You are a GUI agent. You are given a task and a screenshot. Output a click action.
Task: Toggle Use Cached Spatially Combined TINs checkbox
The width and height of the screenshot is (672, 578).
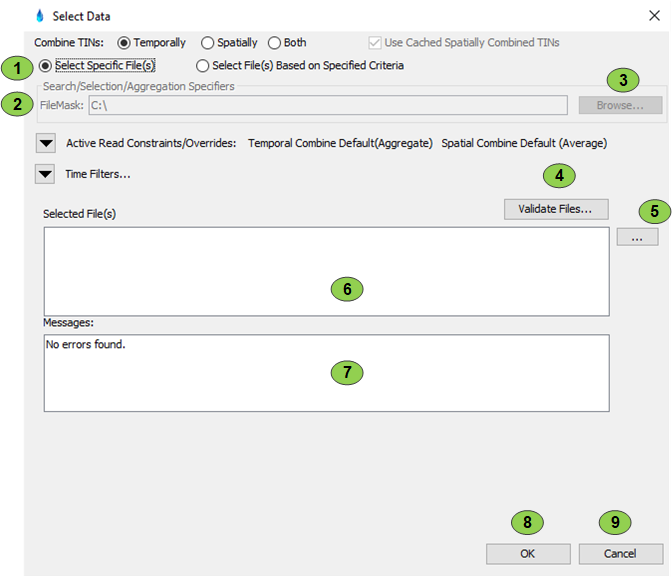click(375, 43)
